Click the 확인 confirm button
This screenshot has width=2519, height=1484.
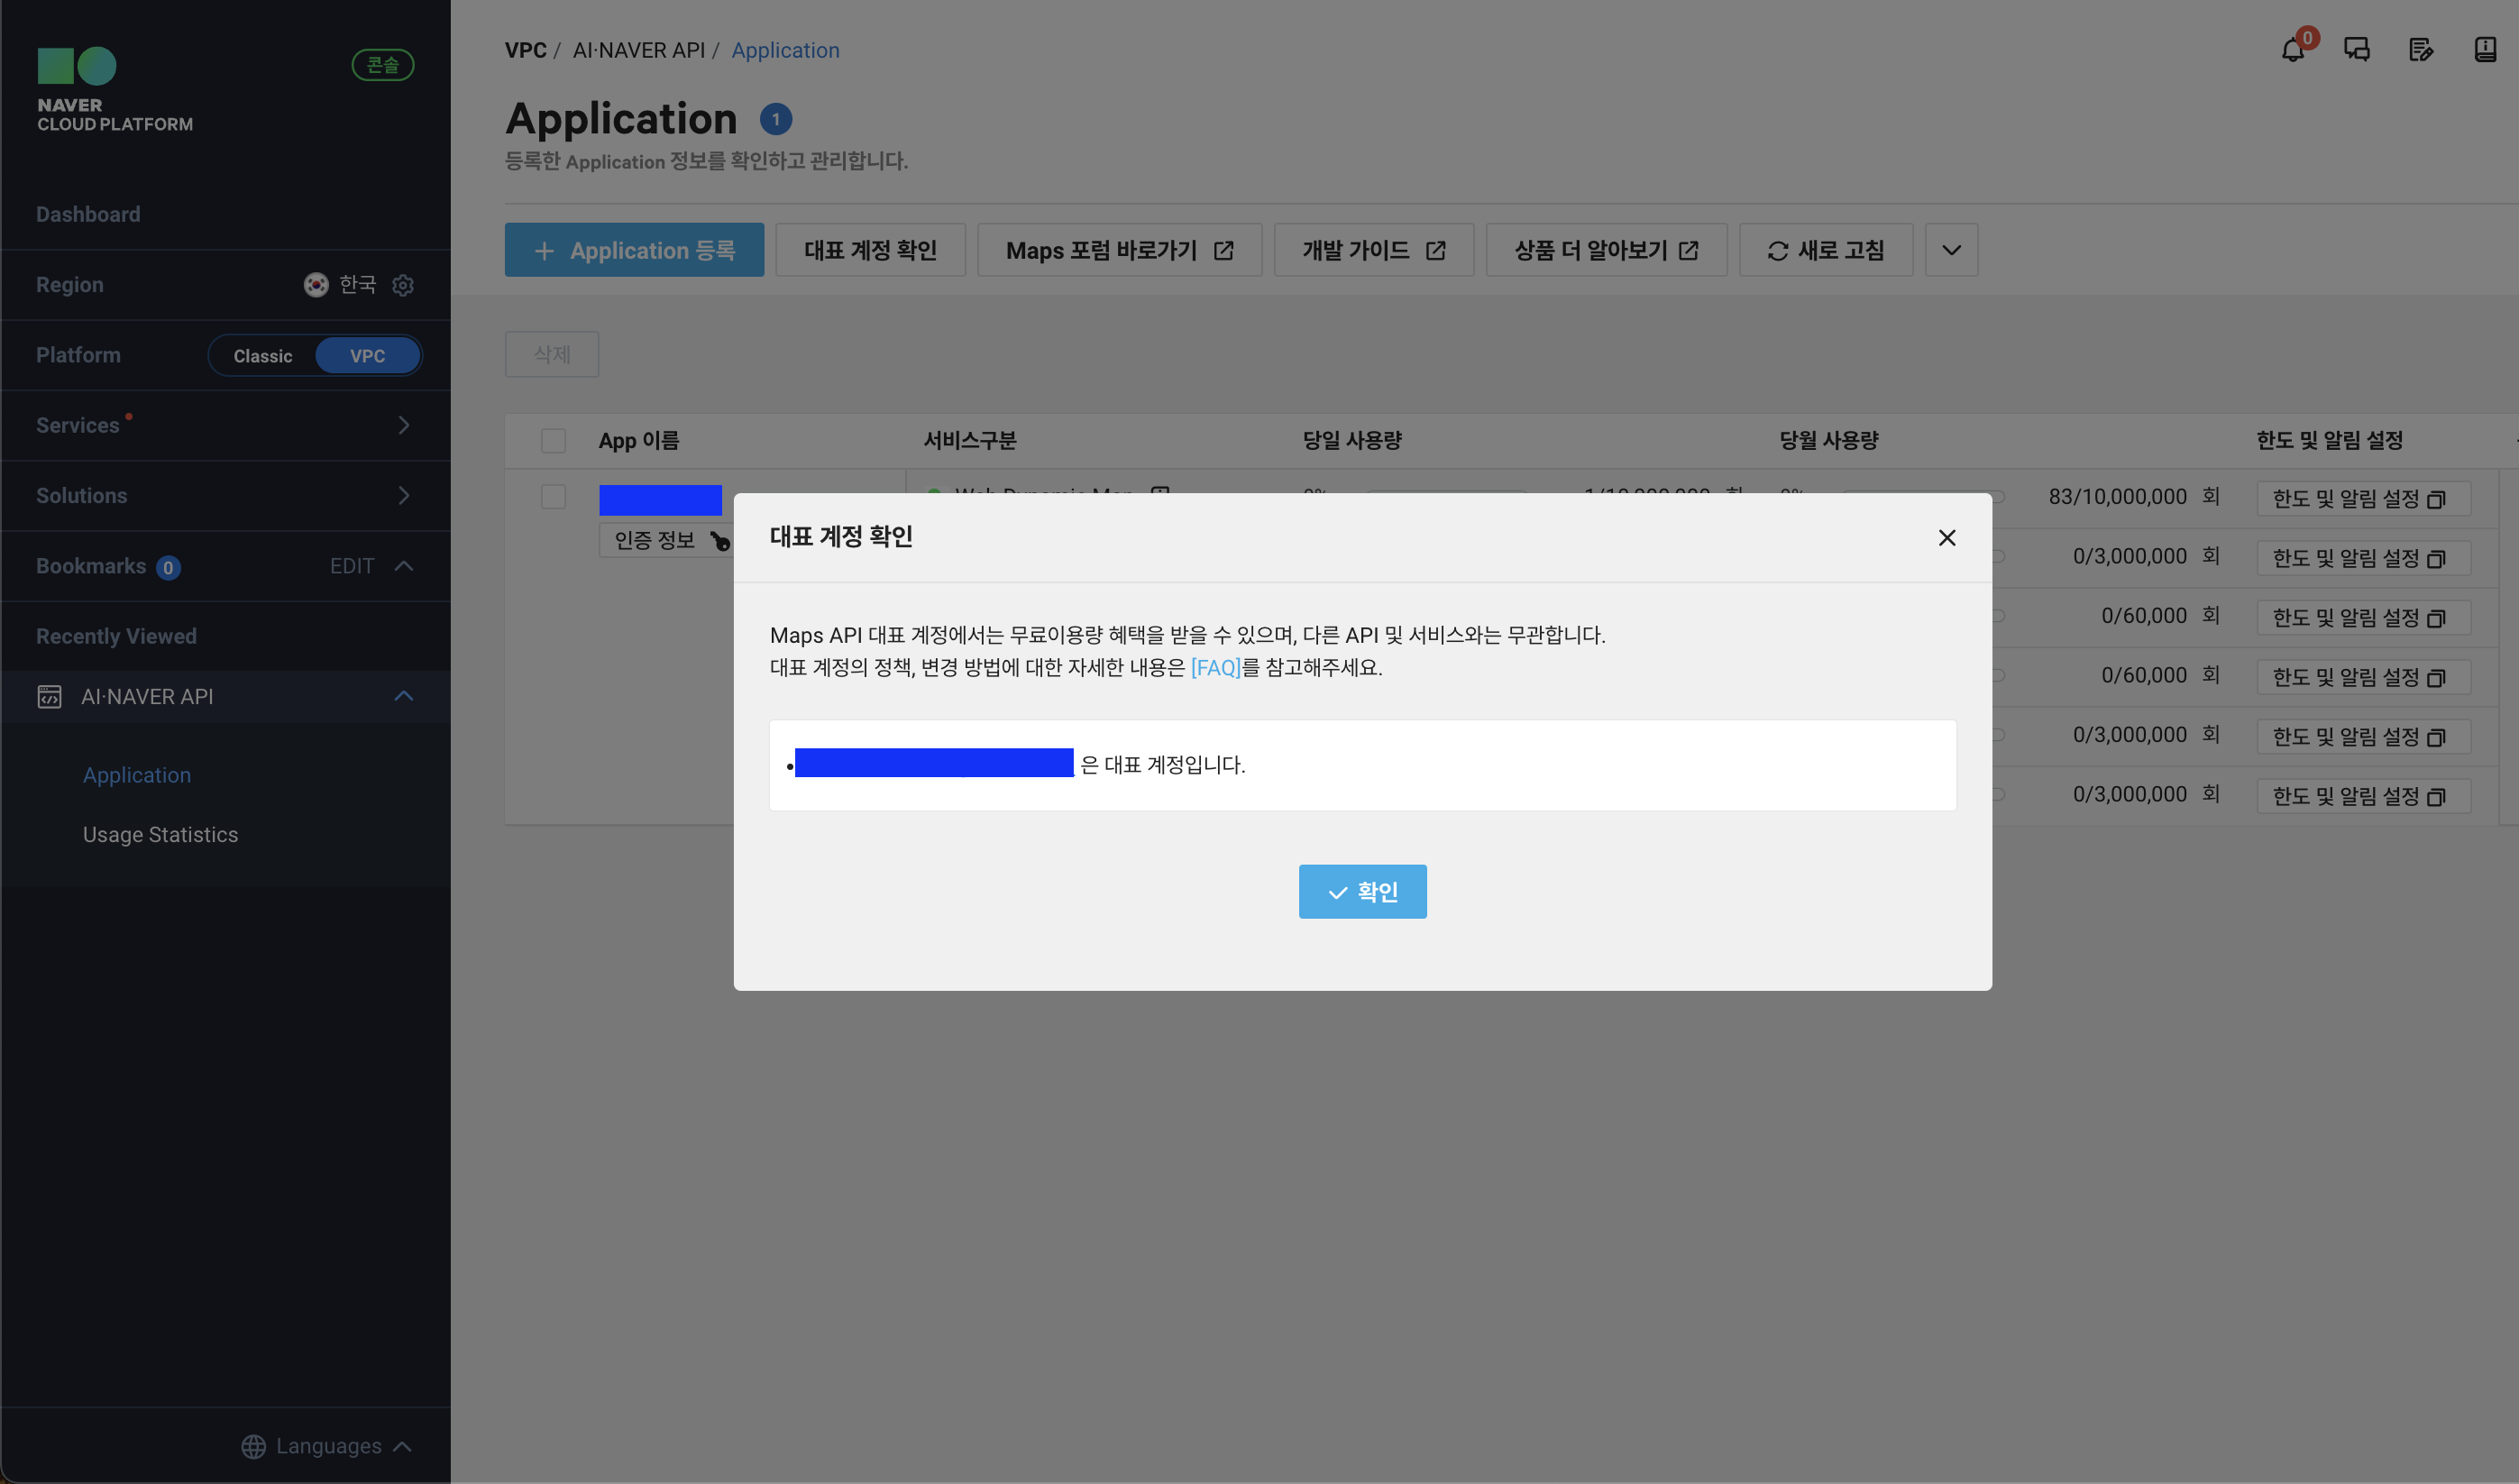(x=1361, y=891)
